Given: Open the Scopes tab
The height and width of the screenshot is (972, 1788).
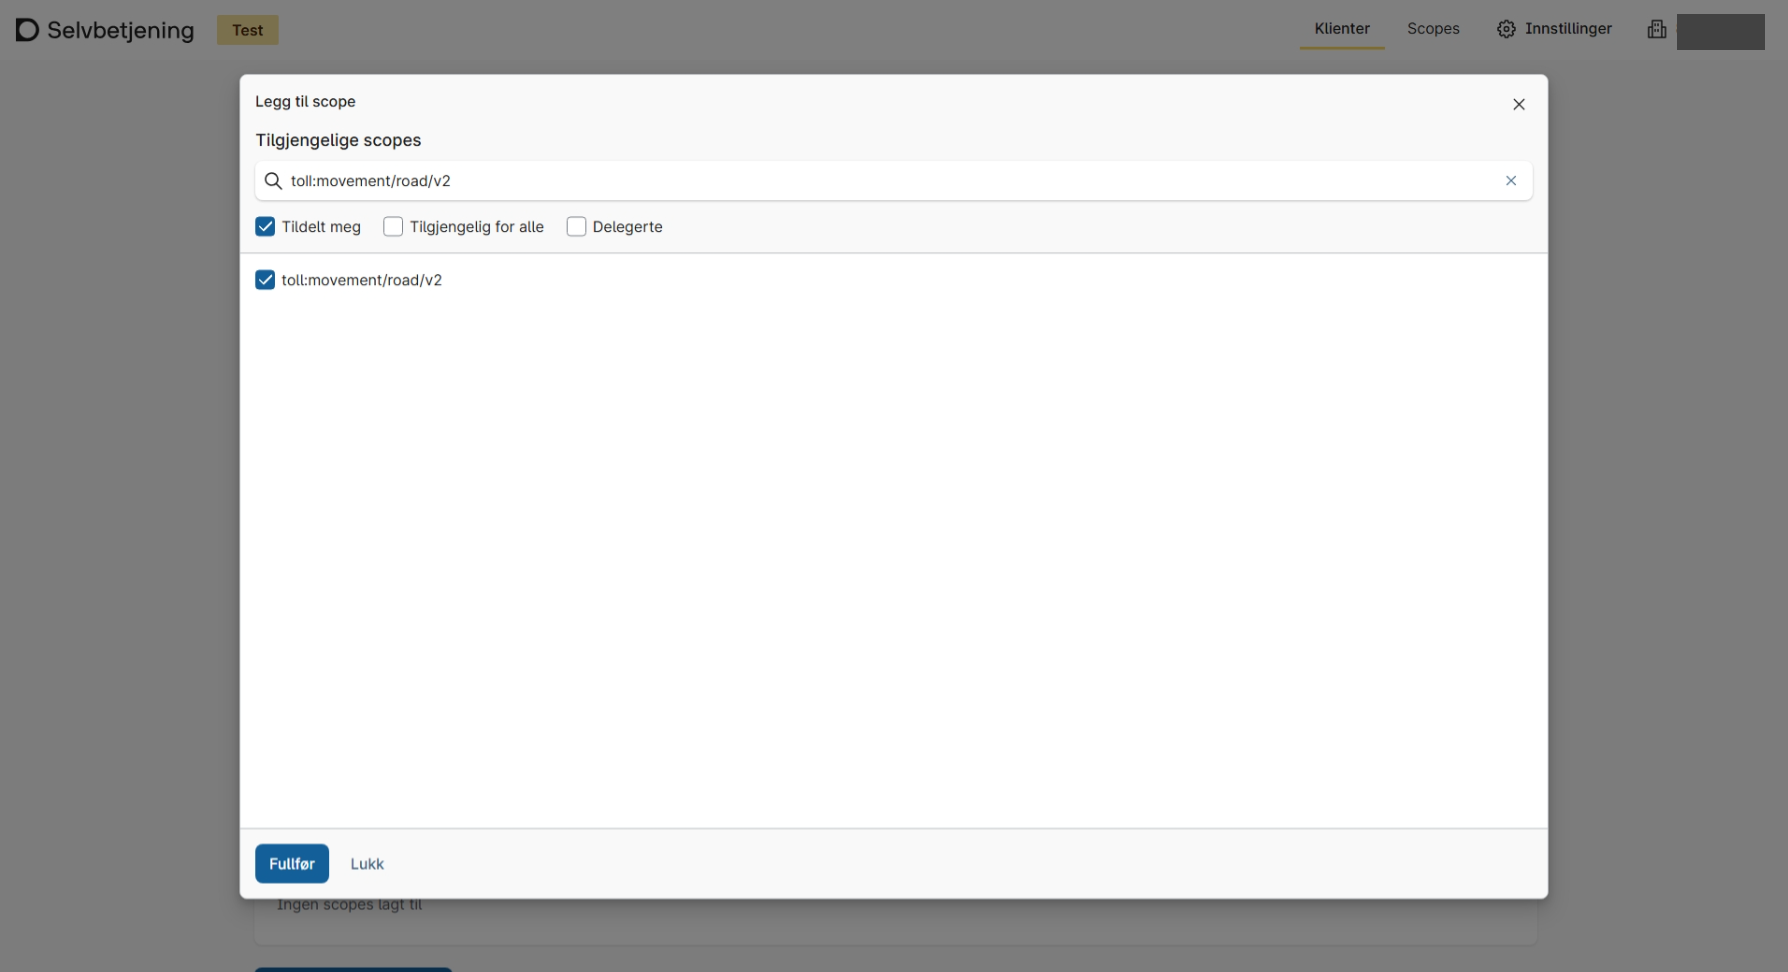Looking at the screenshot, I should [1433, 29].
